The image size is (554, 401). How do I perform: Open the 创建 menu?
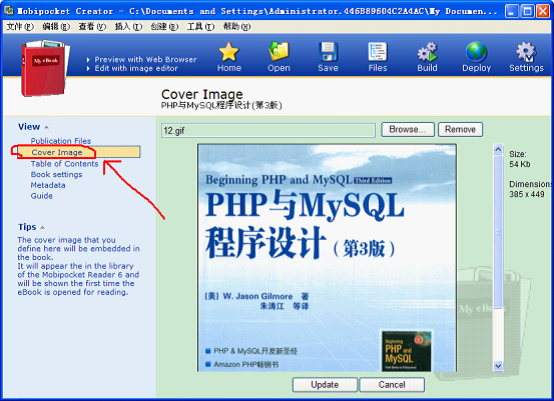coord(164,26)
